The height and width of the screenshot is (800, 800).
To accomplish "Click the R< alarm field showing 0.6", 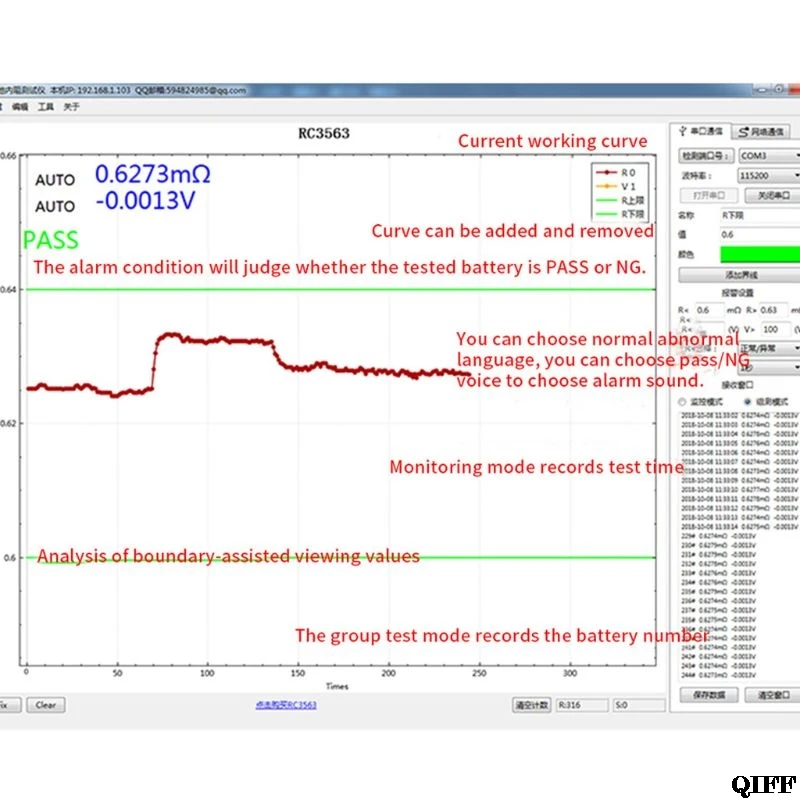I will [710, 310].
